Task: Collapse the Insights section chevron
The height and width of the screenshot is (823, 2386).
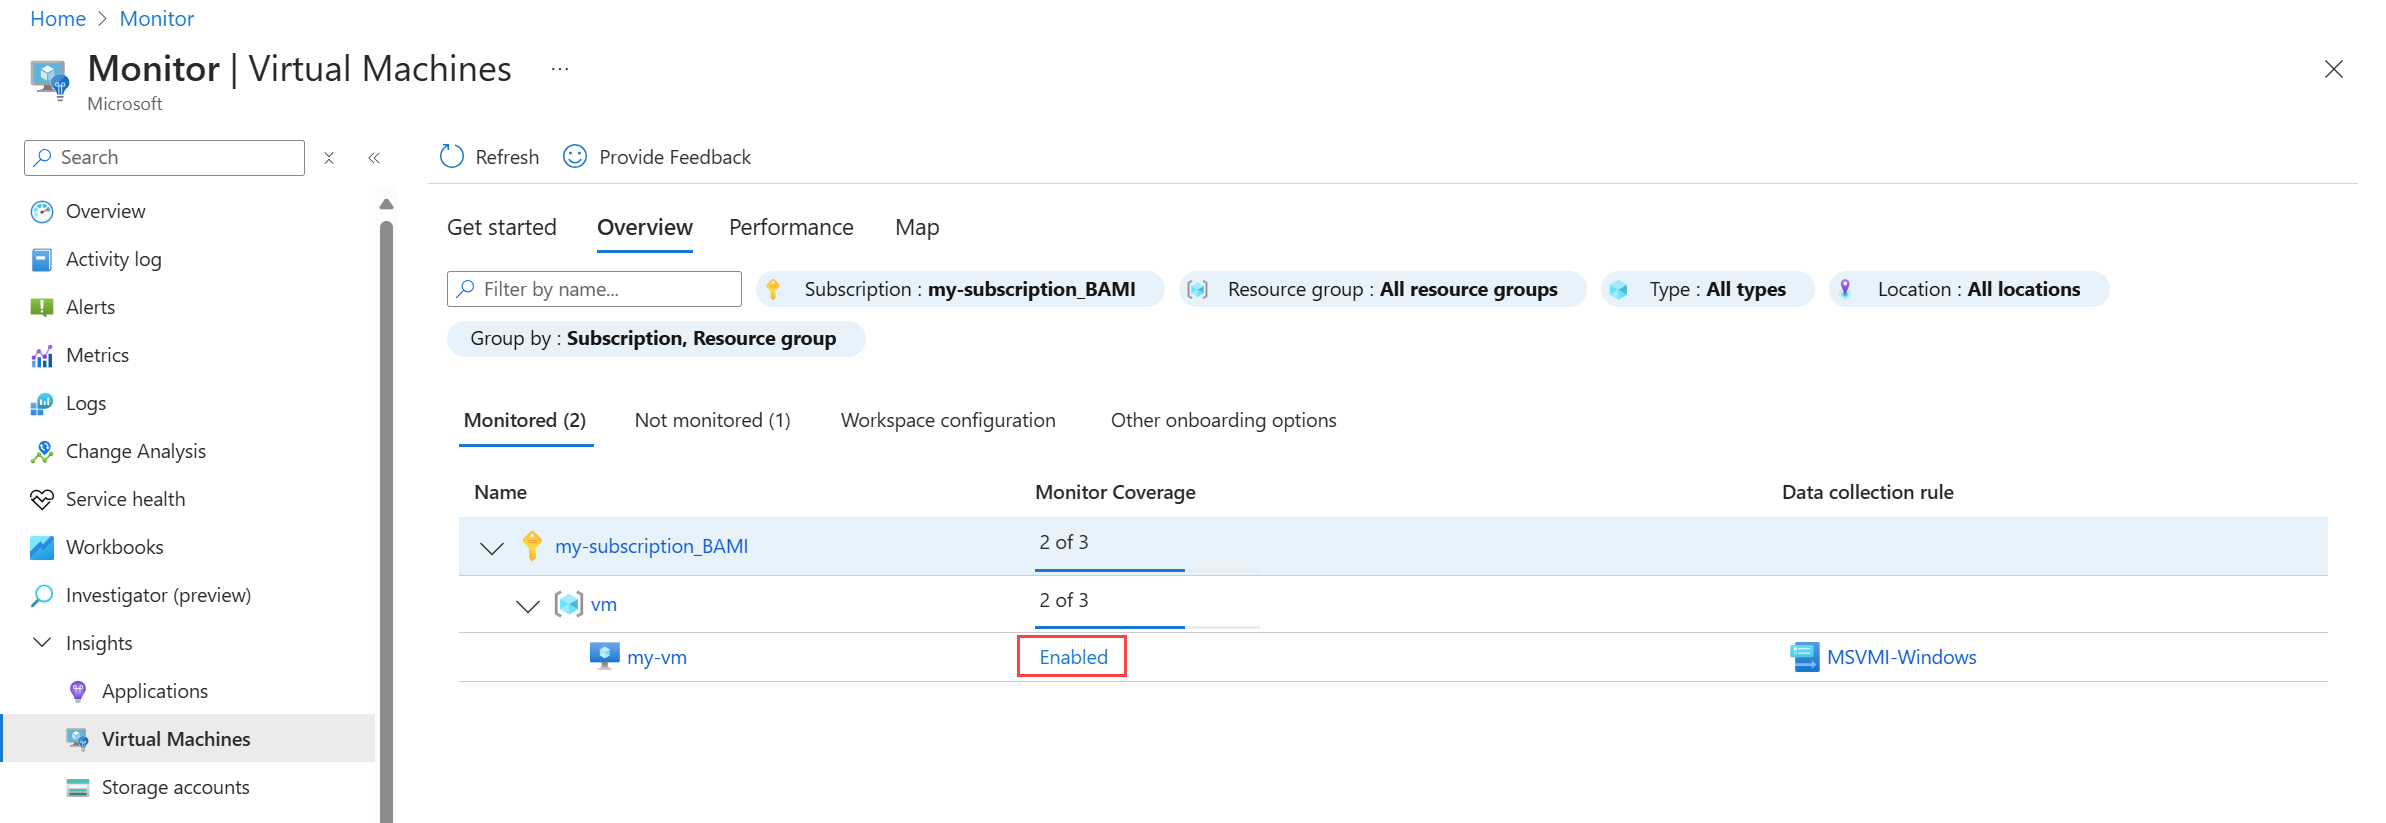Action: click(x=42, y=642)
